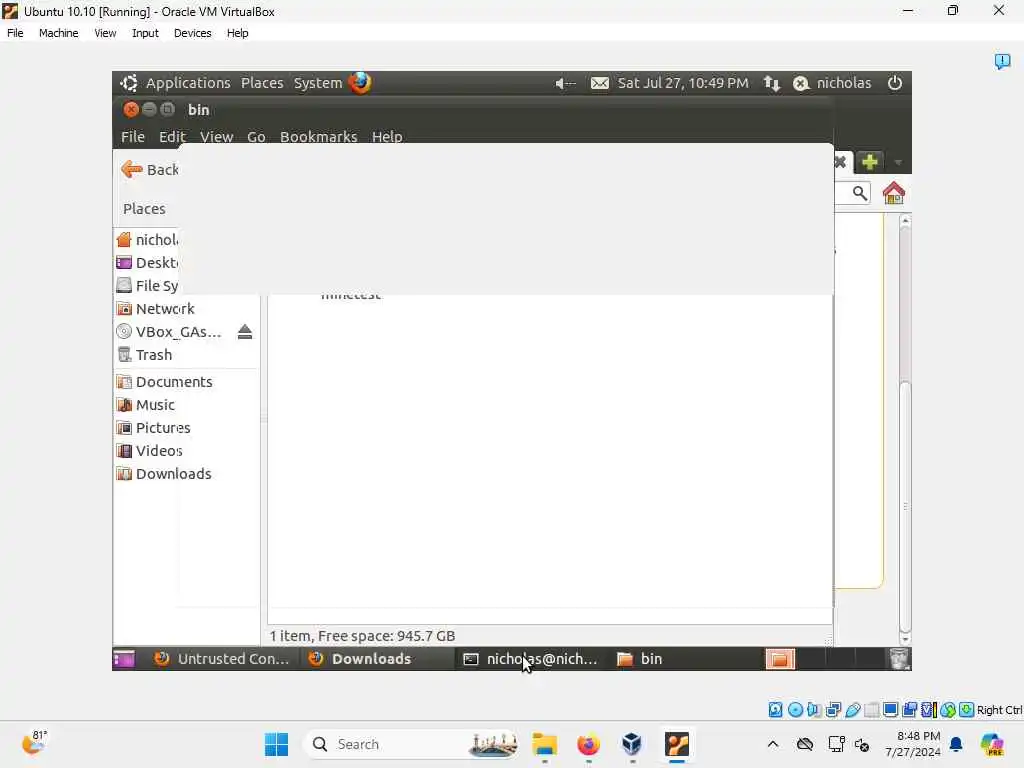1024x768 pixels.
Task: Open Downloads in the Places sidebar
Action: point(164,473)
